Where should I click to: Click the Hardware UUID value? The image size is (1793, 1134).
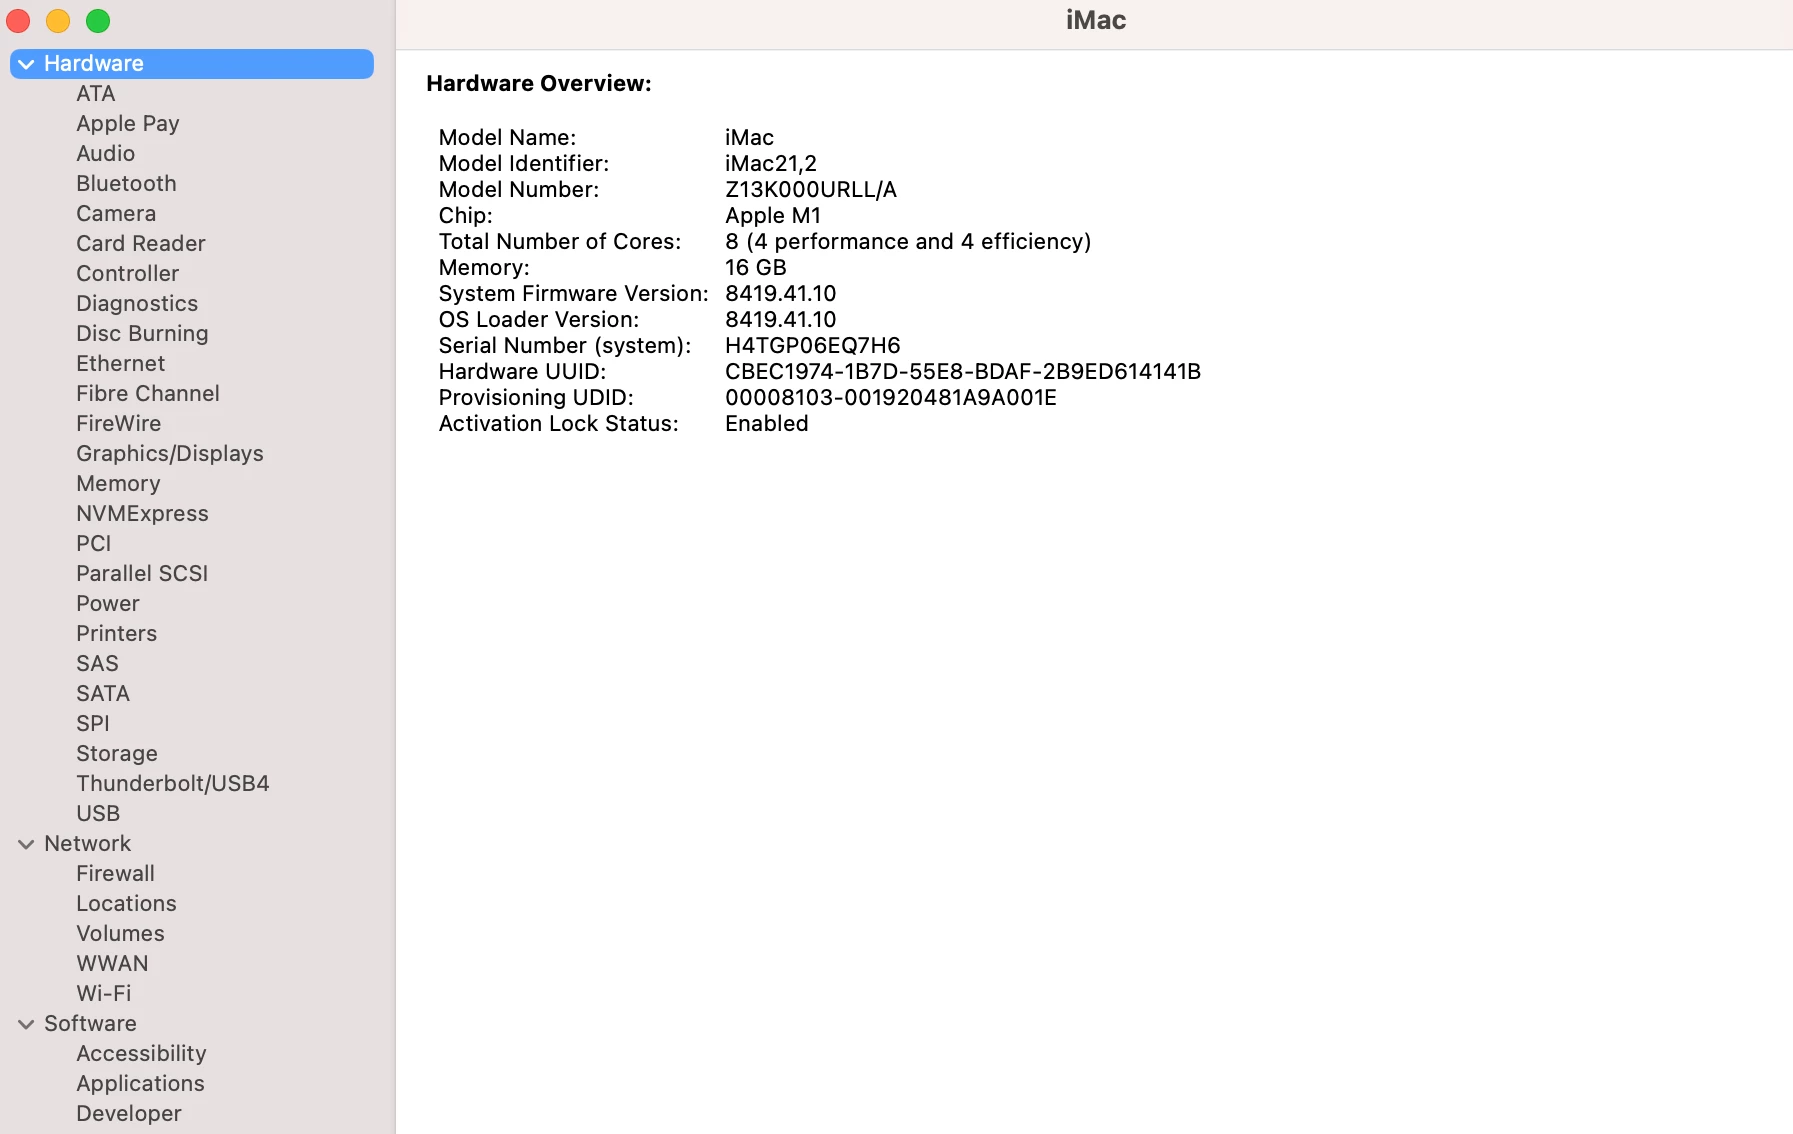pos(963,372)
